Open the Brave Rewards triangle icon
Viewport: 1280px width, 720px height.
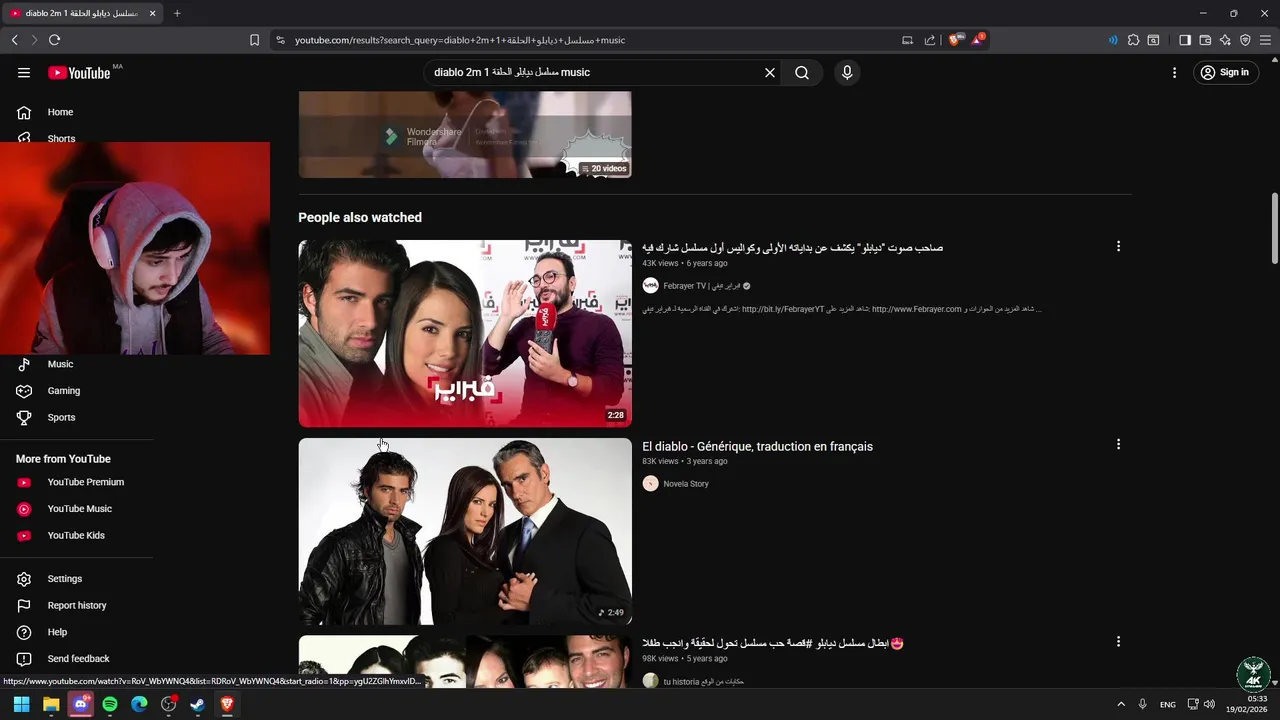pos(979,40)
